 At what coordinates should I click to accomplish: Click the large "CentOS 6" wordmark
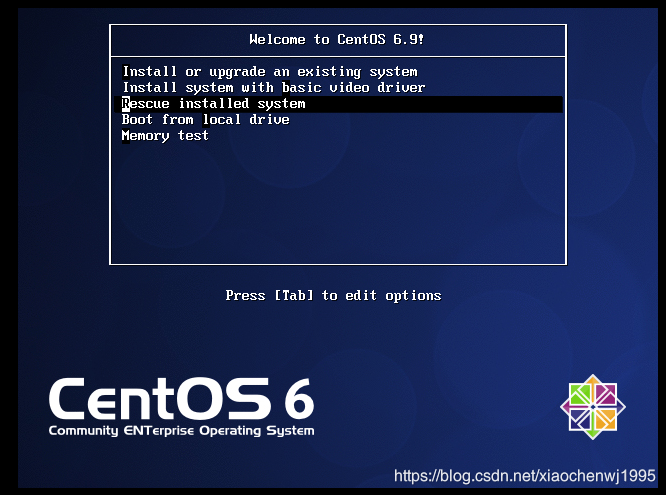click(181, 399)
